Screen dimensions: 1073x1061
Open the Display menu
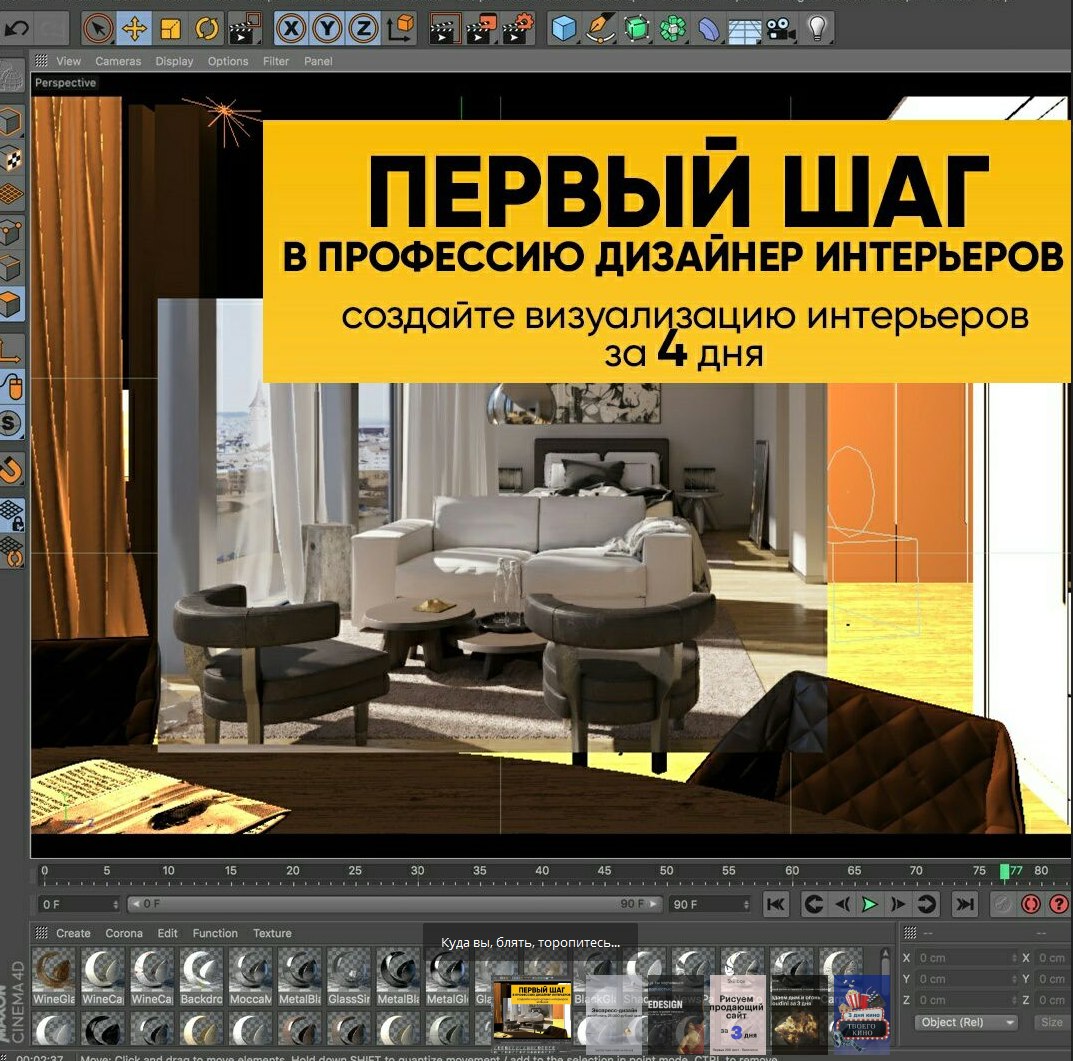pyautogui.click(x=174, y=61)
